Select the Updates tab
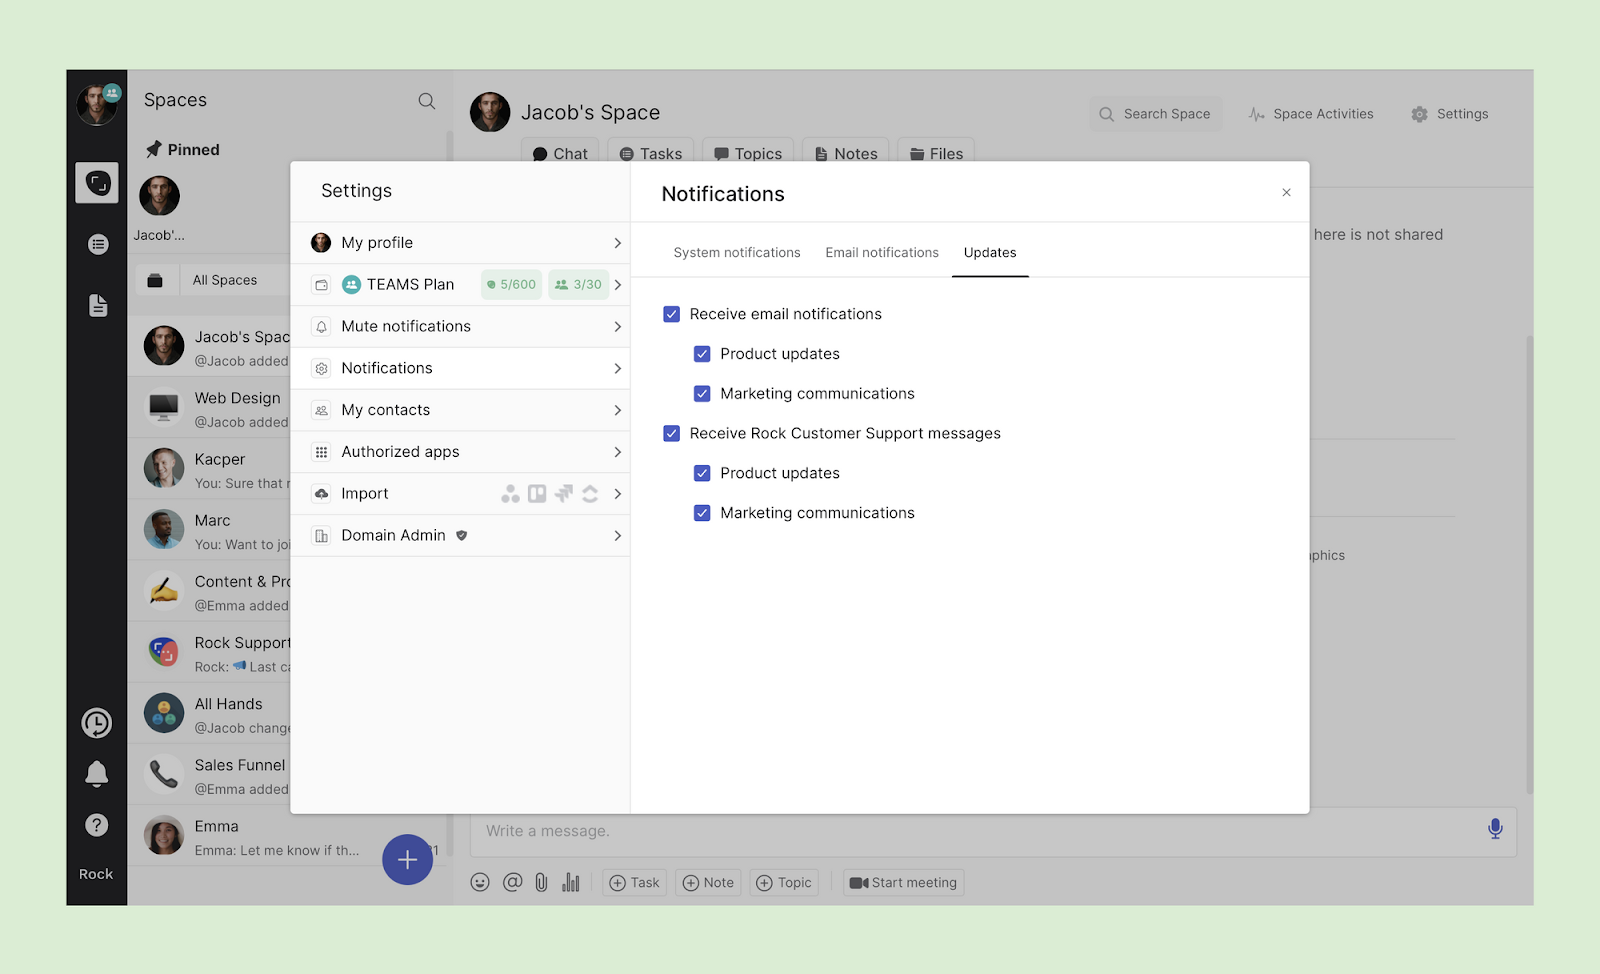Screen dimensions: 1600x974 tap(990, 253)
